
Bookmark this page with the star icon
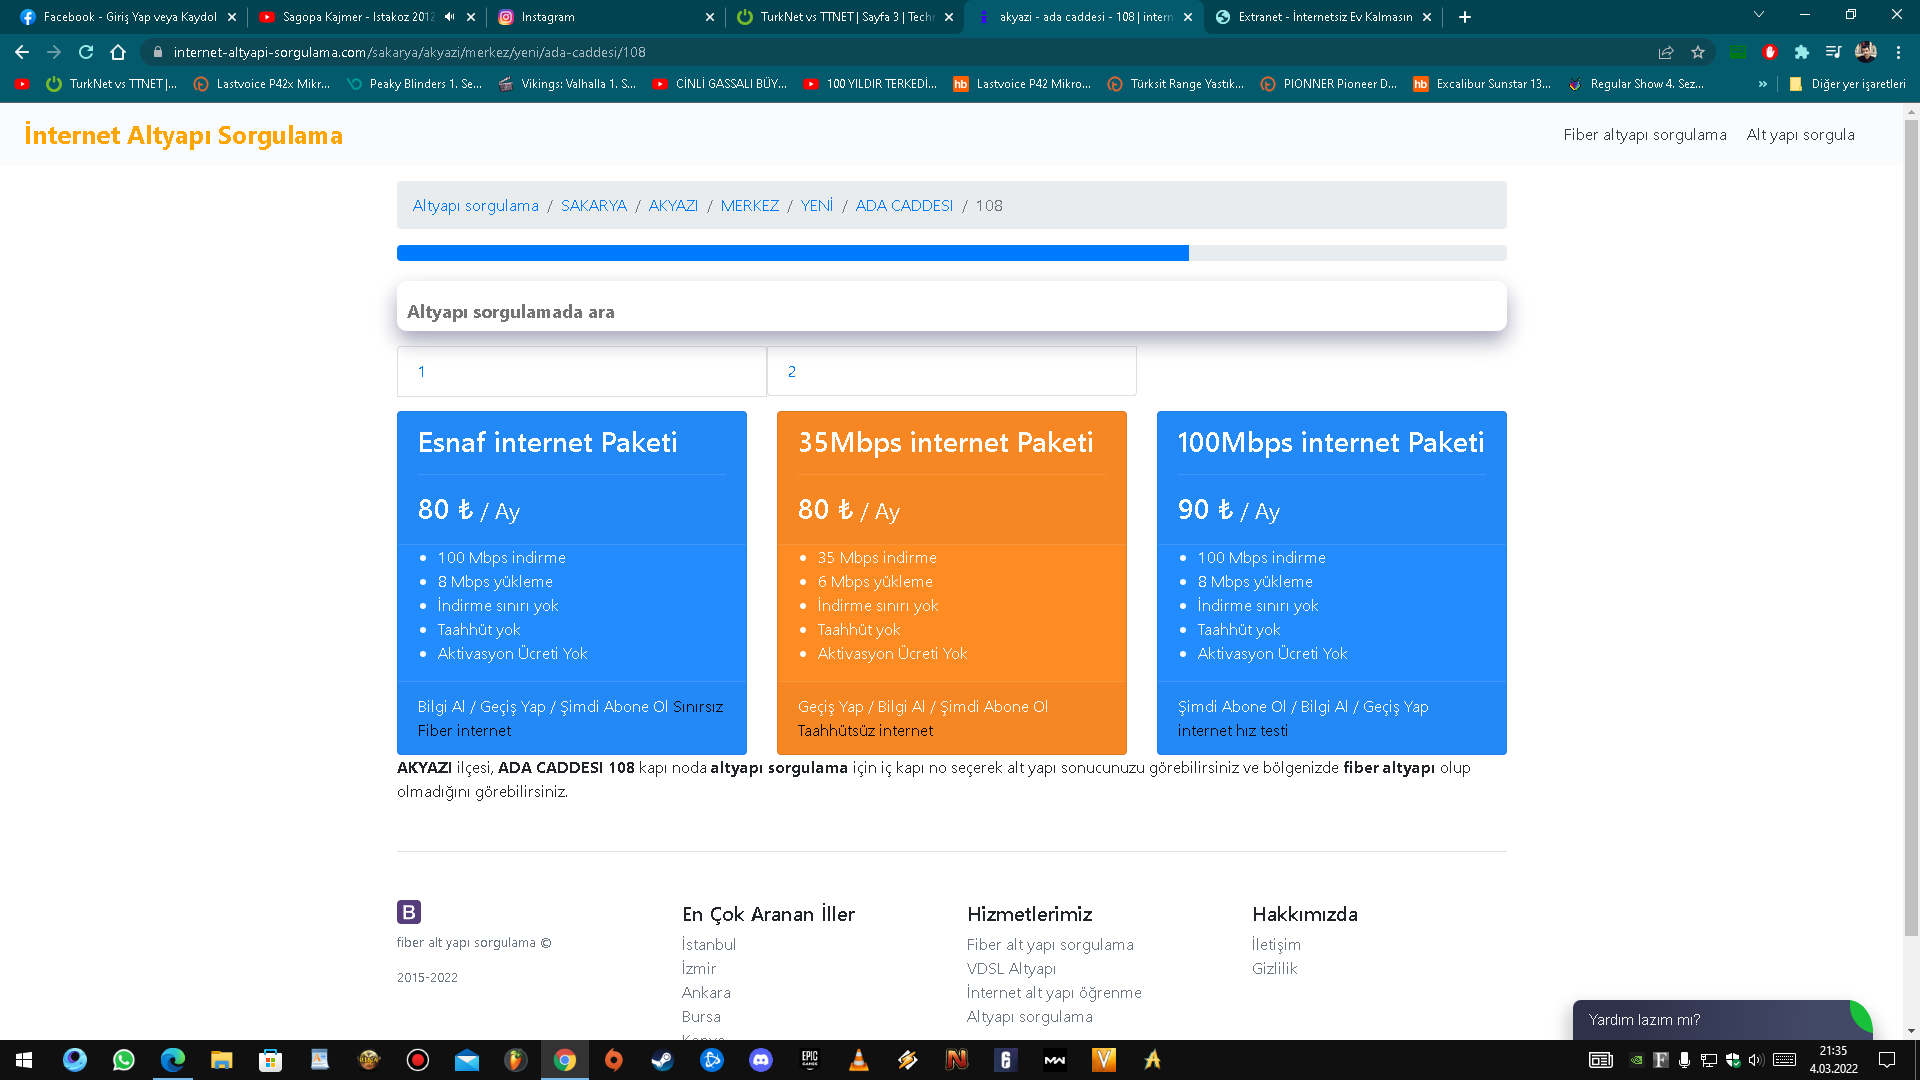pos(1698,52)
